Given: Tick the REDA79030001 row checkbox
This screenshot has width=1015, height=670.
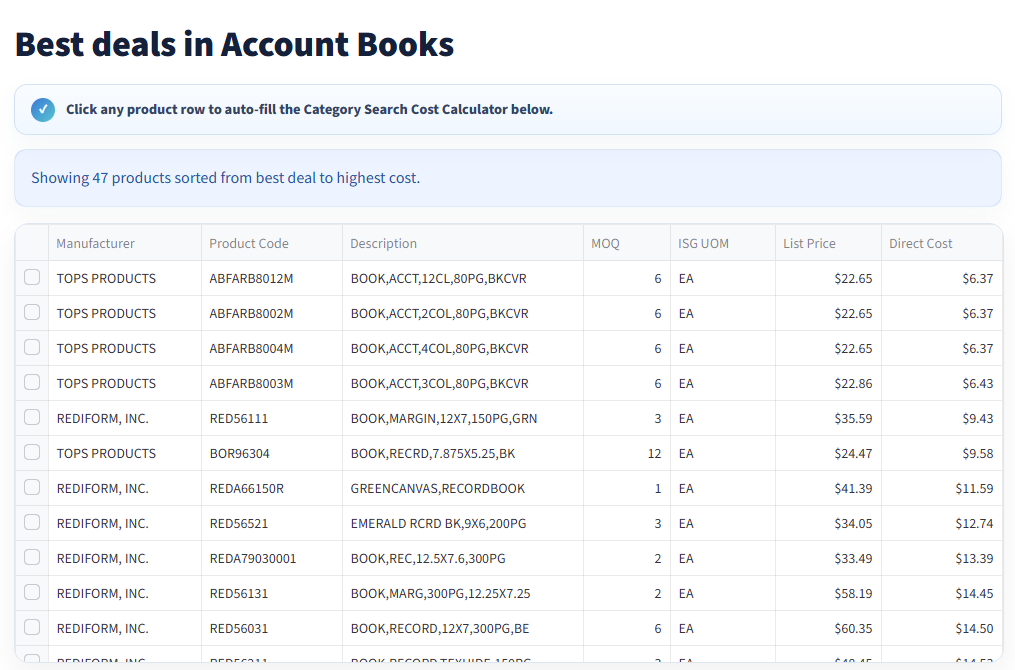Looking at the screenshot, I should 32,557.
